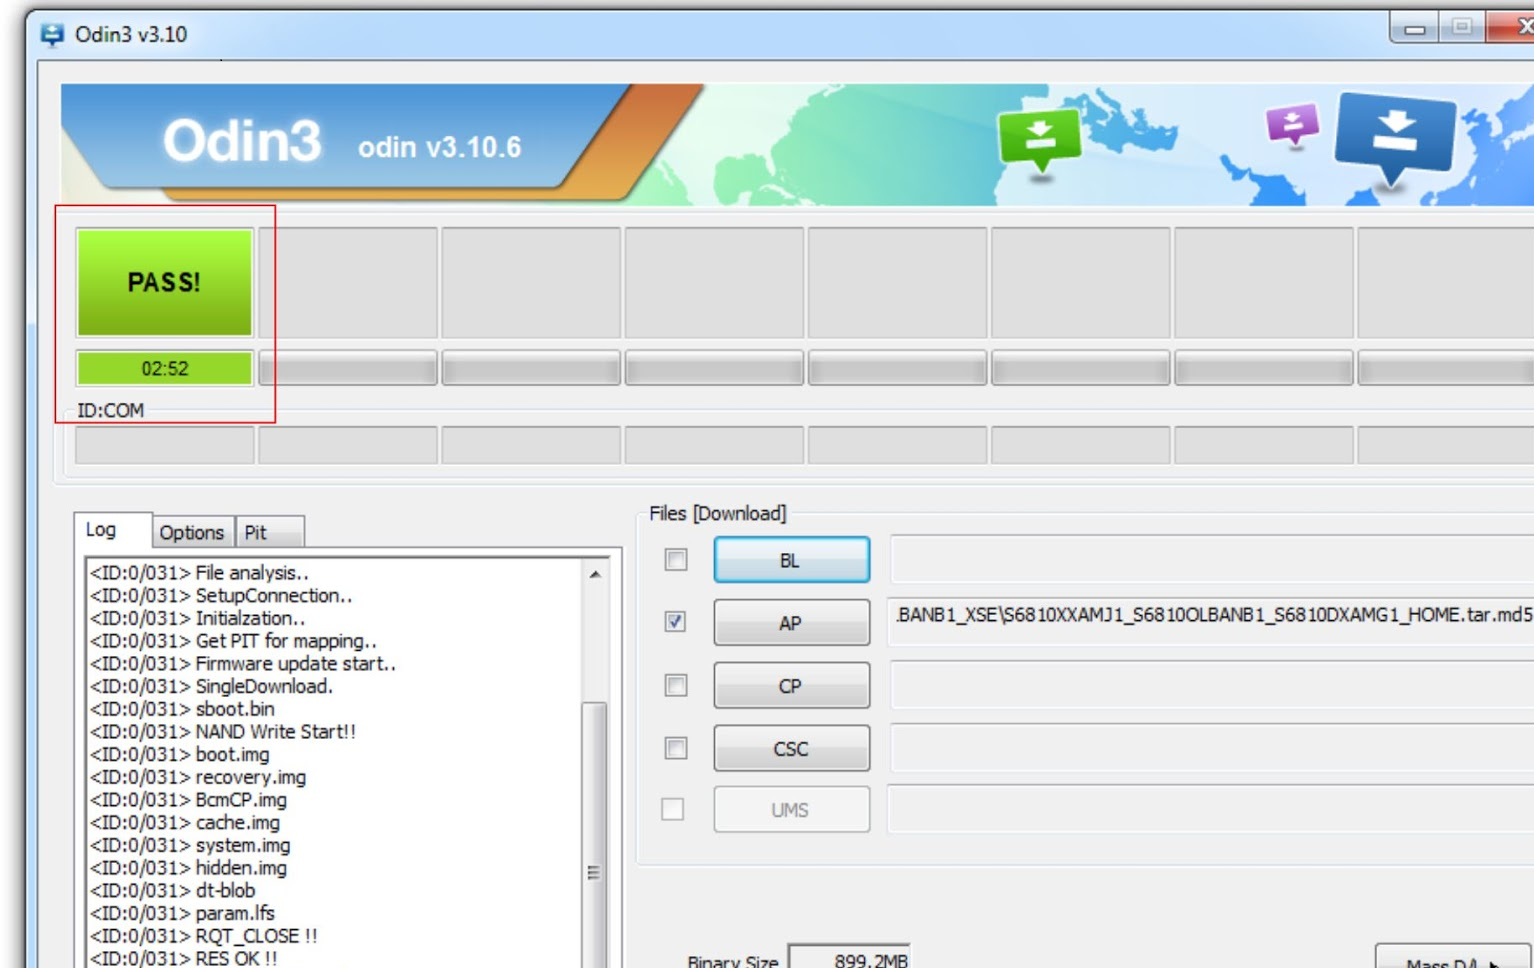Viewport: 1540px width, 972px height.
Task: Click the empty CSC file path field
Action: tap(1212, 749)
